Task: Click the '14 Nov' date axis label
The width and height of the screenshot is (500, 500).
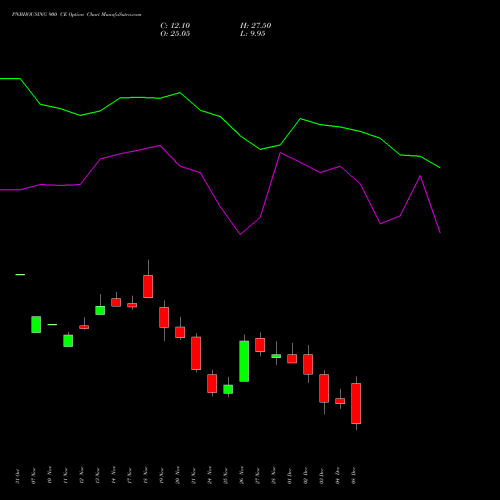Action: click(x=114, y=476)
